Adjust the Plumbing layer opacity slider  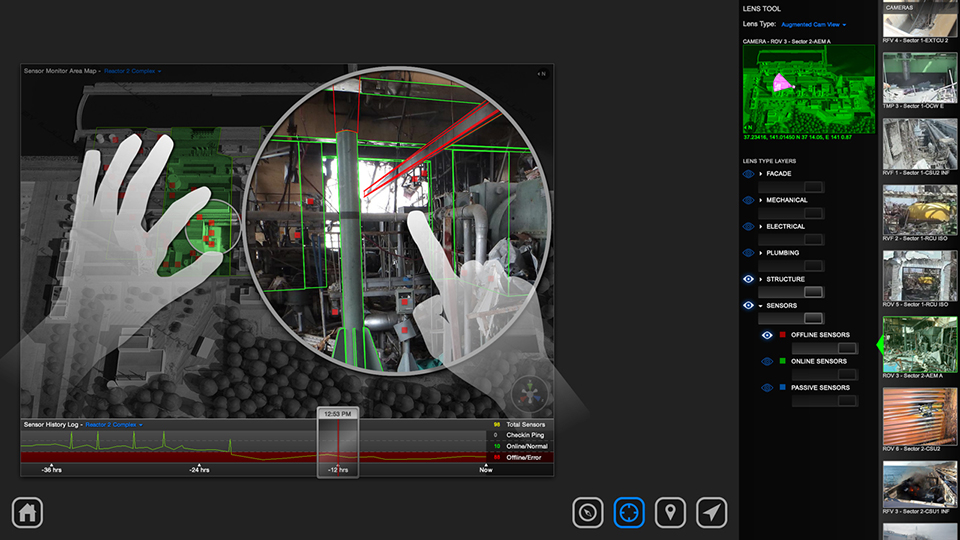pos(791,266)
